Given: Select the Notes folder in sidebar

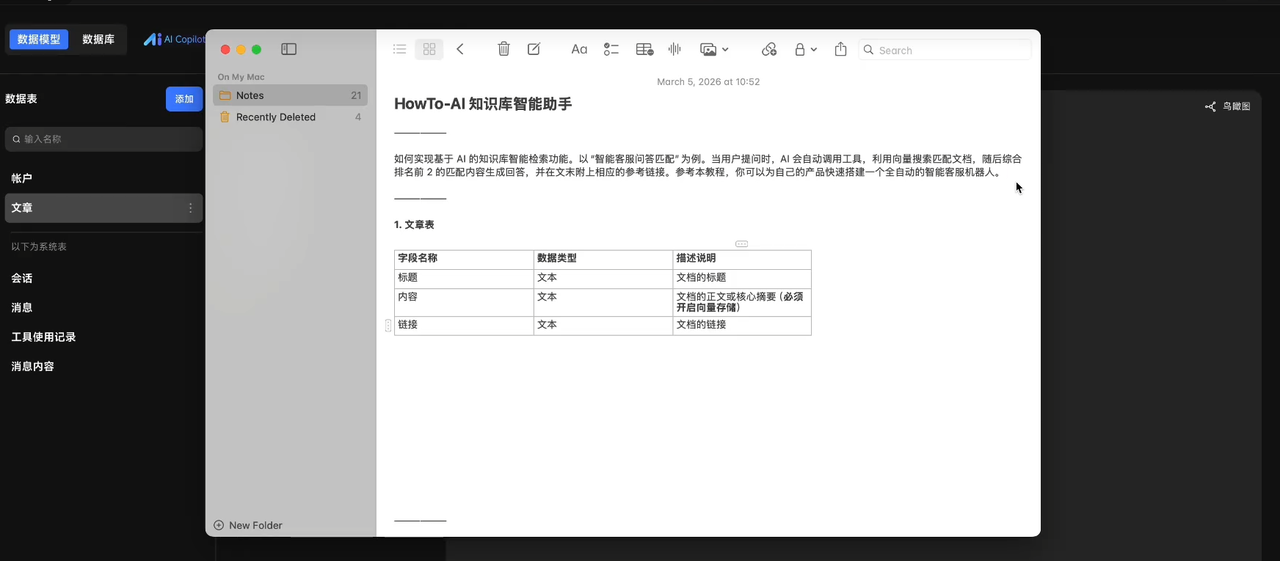Looking at the screenshot, I should 290,95.
